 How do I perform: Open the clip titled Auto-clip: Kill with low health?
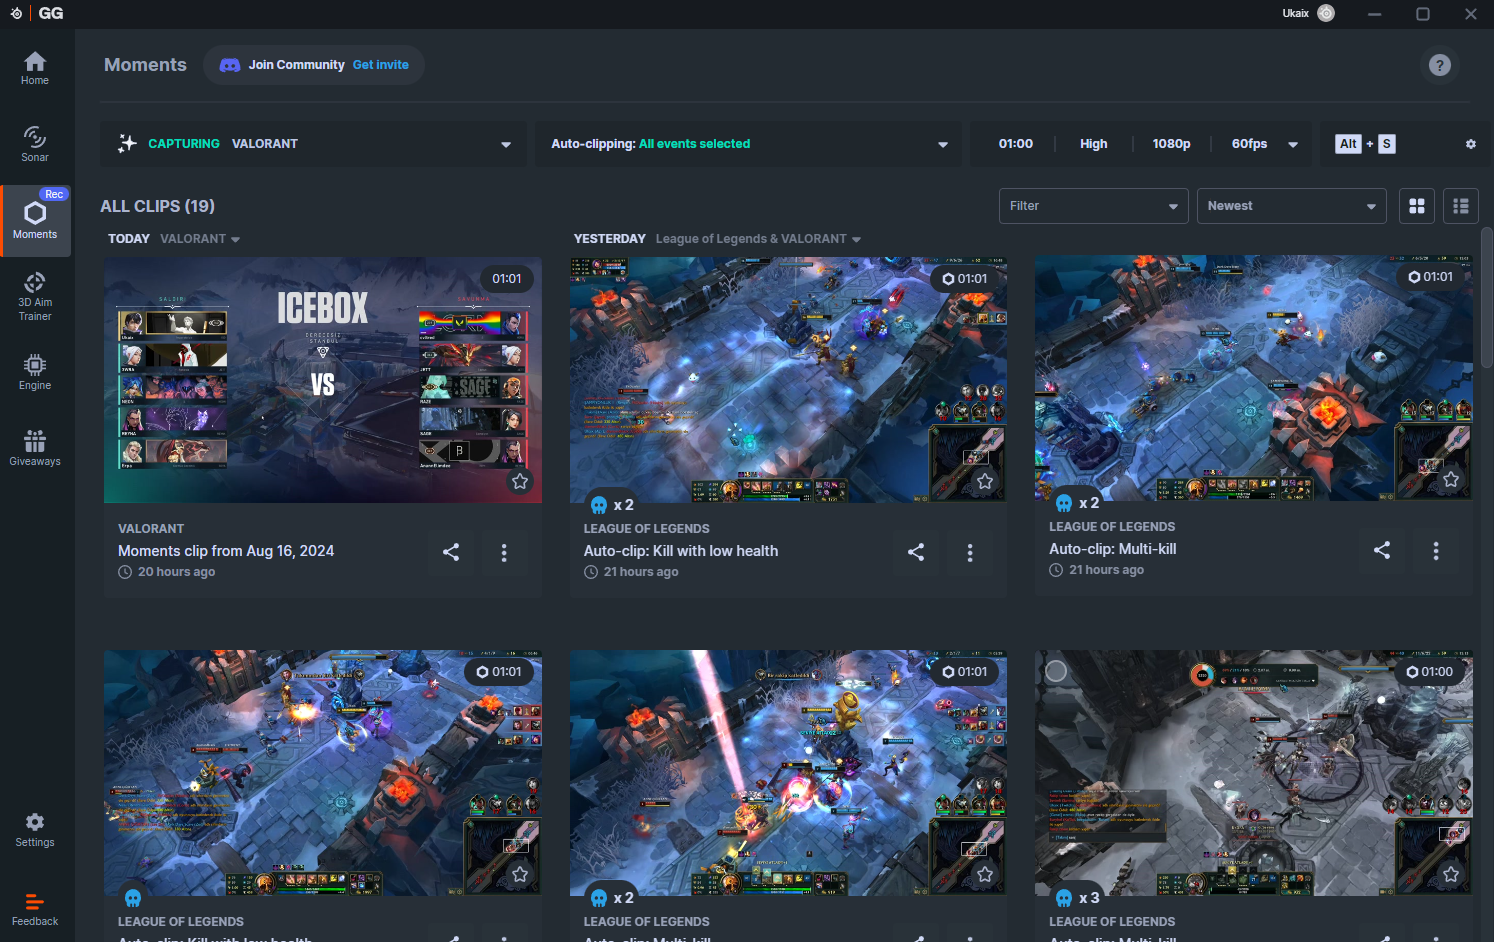[x=681, y=551]
